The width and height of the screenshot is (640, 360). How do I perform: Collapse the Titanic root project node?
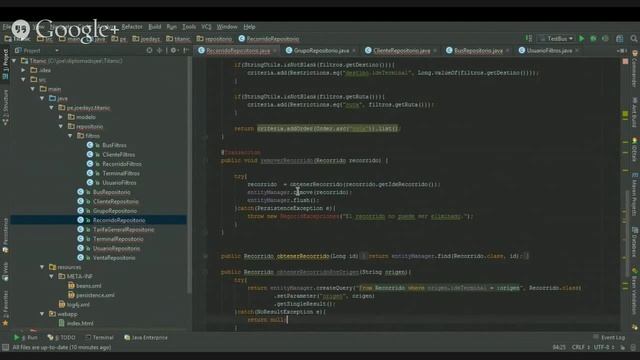point(14,61)
